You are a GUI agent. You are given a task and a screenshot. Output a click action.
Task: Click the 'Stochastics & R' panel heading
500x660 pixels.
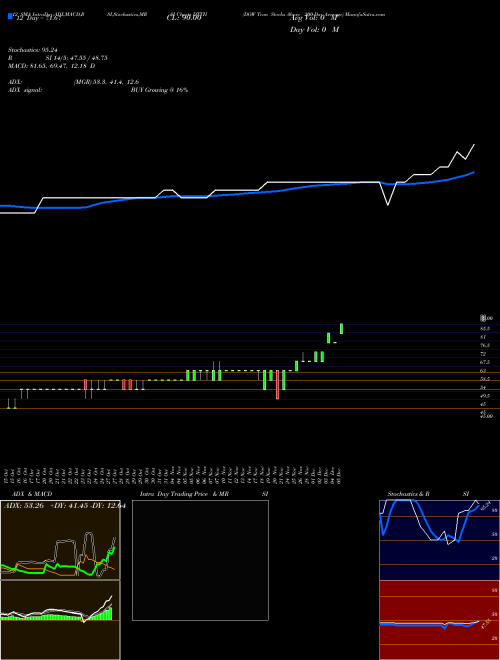click(x=409, y=494)
